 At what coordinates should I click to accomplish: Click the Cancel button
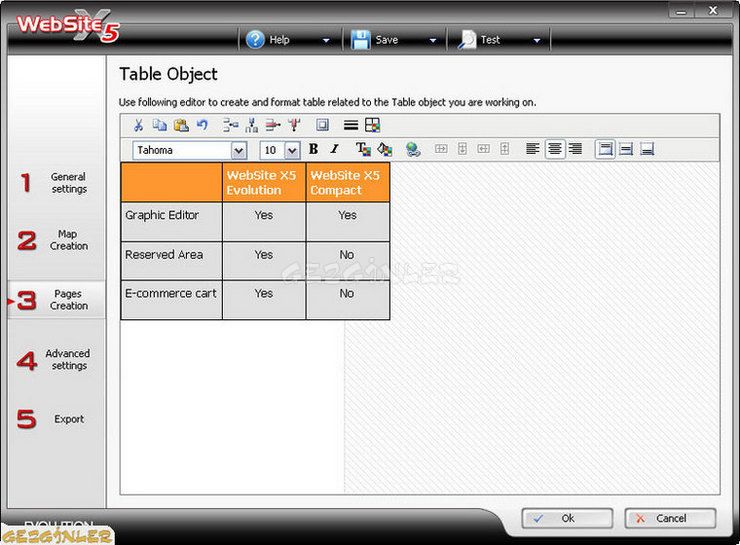click(670, 519)
